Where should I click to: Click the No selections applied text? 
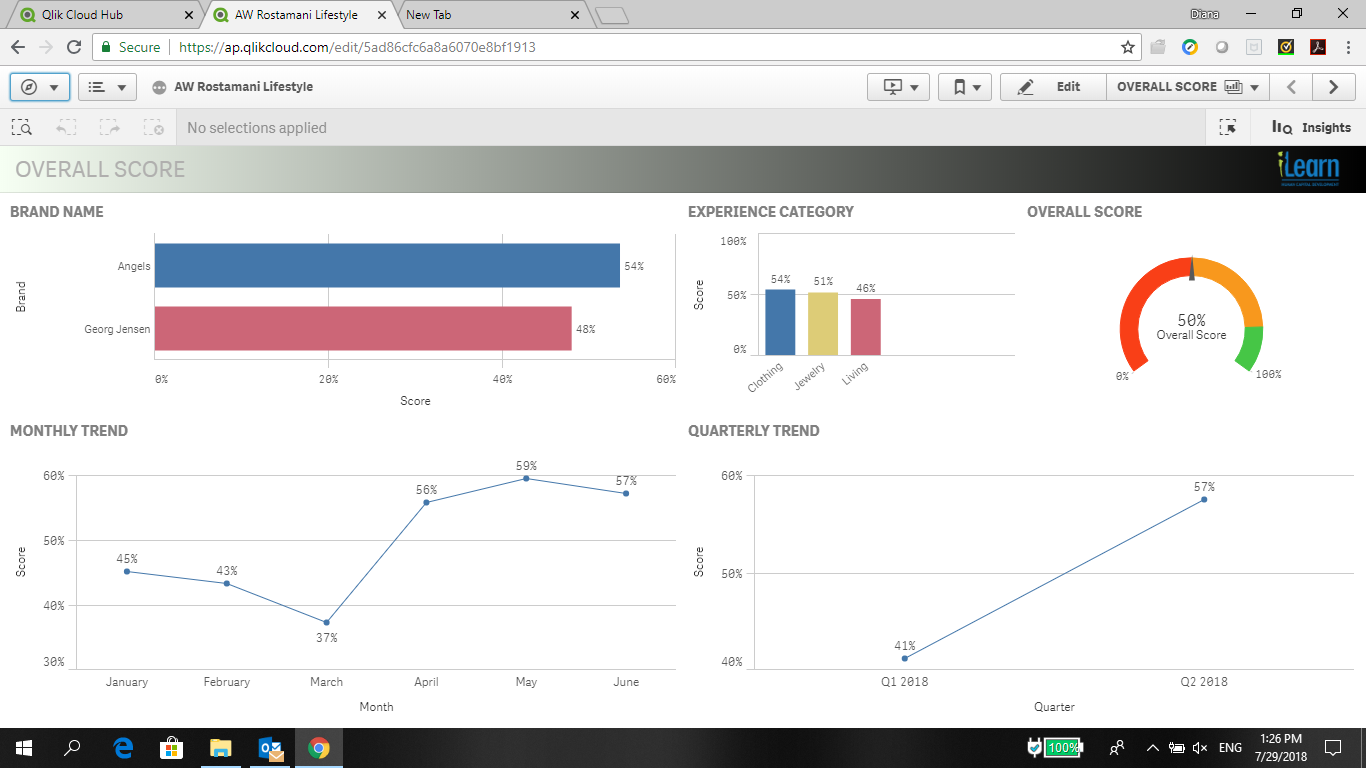click(x=257, y=128)
